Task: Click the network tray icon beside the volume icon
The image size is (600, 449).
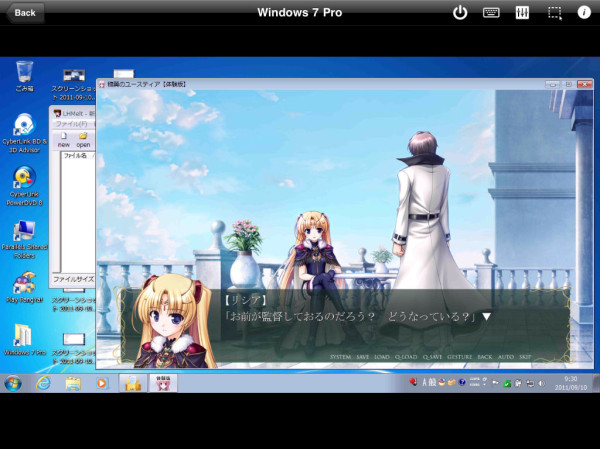Action: pos(530,383)
